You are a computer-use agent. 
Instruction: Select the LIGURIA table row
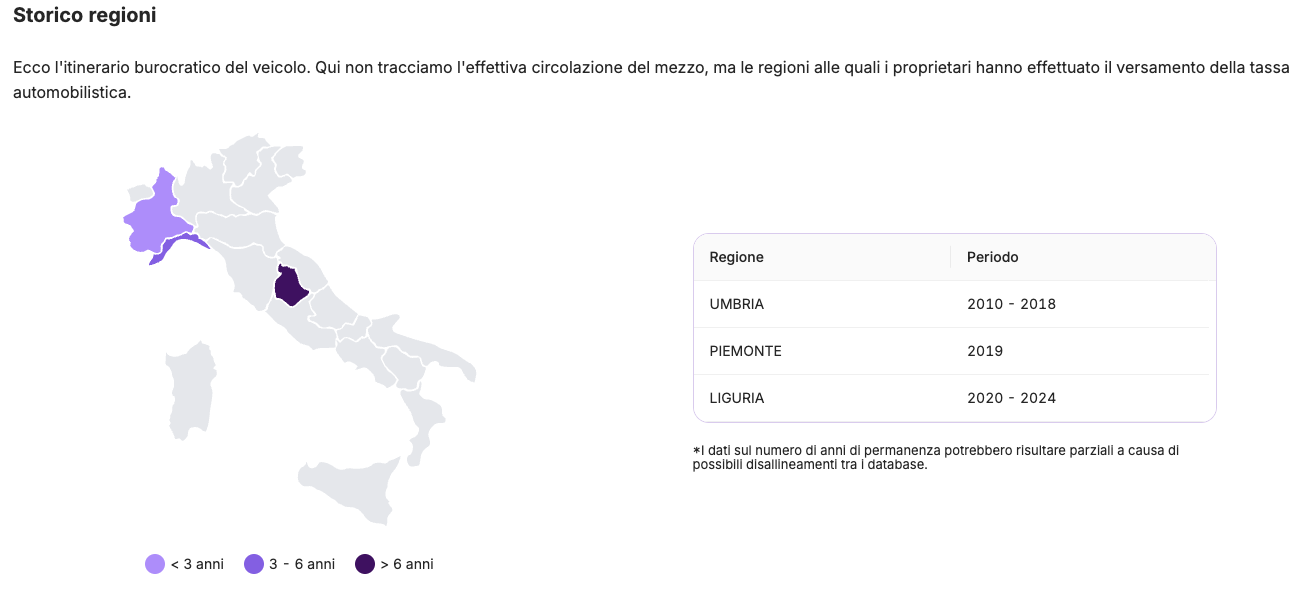click(x=955, y=398)
